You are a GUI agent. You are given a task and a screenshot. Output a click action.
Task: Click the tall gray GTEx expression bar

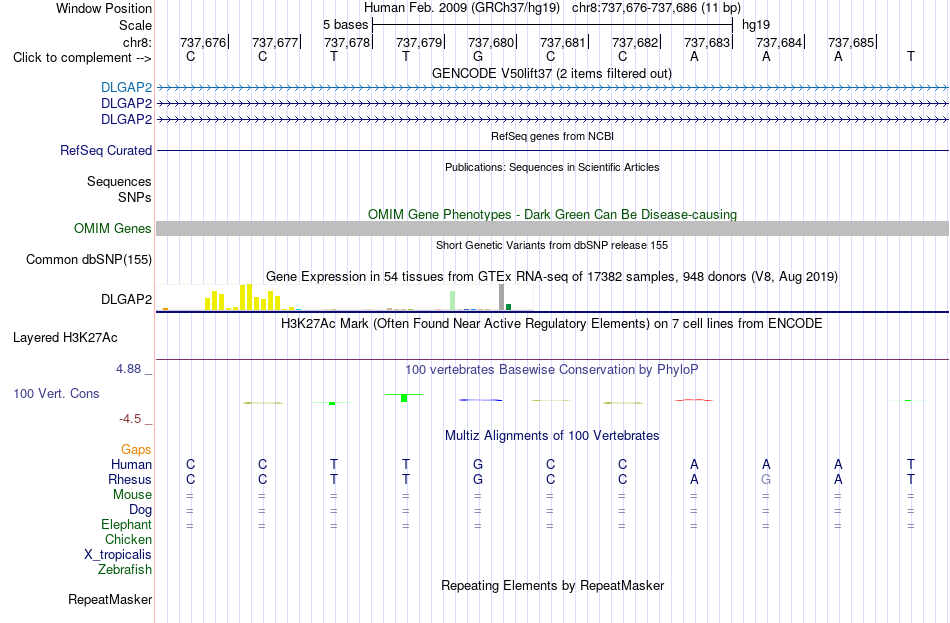point(502,297)
